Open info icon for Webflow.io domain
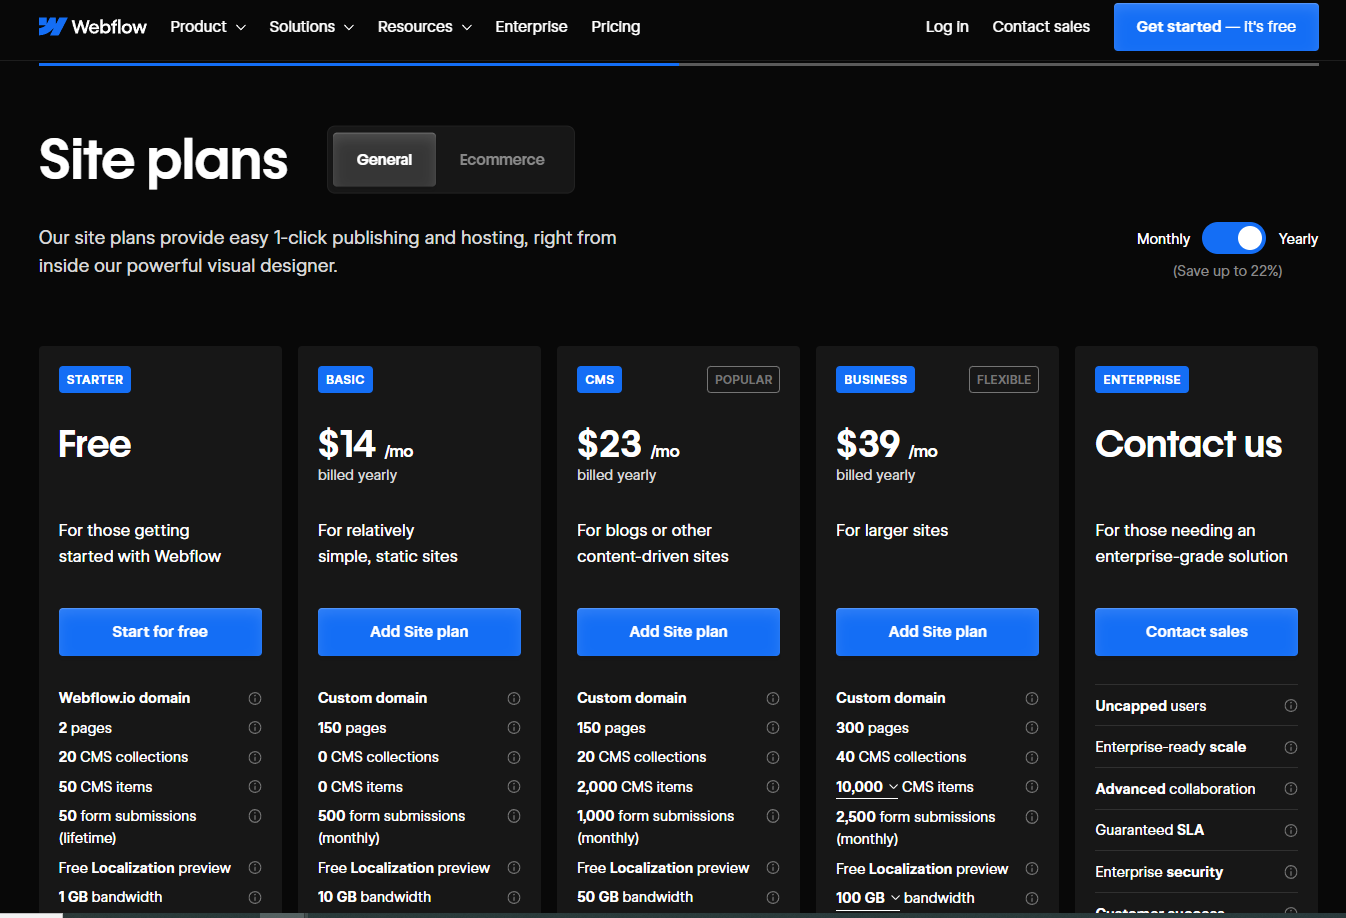Image resolution: width=1346 pixels, height=918 pixels. pos(255,698)
